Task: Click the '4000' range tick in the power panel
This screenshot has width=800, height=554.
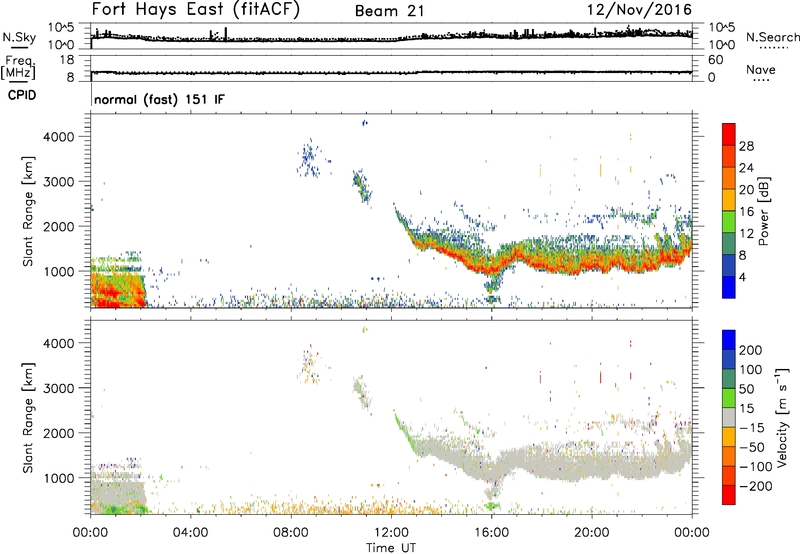Action: 58,137
